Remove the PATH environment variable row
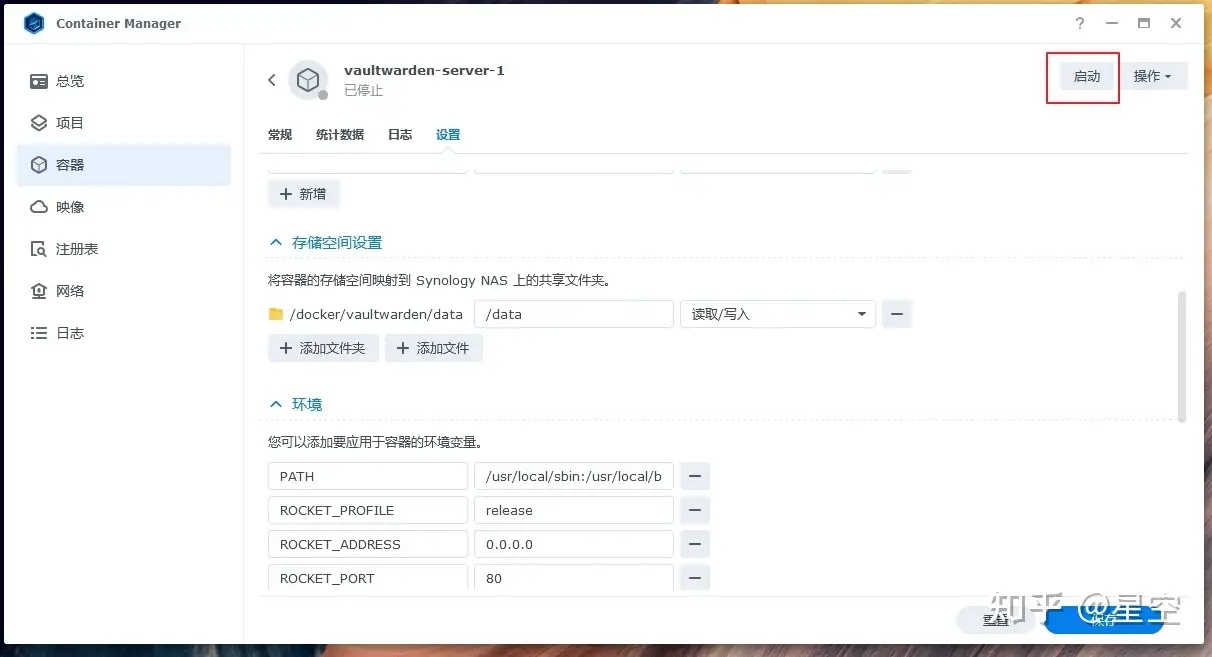This screenshot has width=1212, height=657. click(x=694, y=476)
